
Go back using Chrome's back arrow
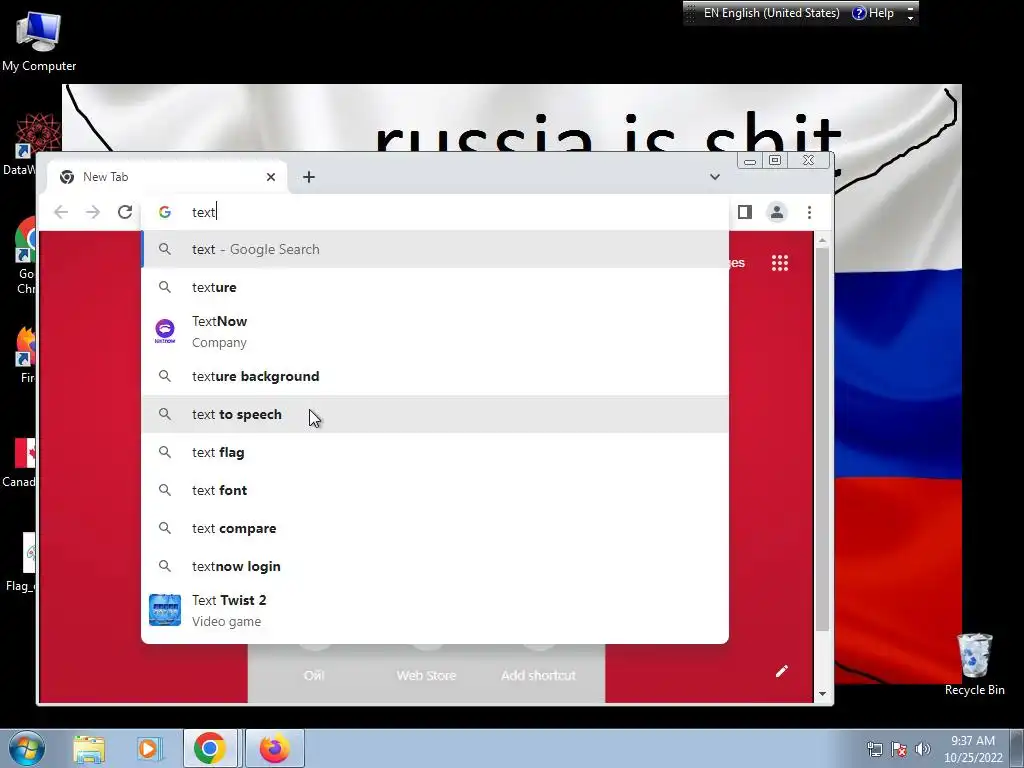tap(61, 212)
